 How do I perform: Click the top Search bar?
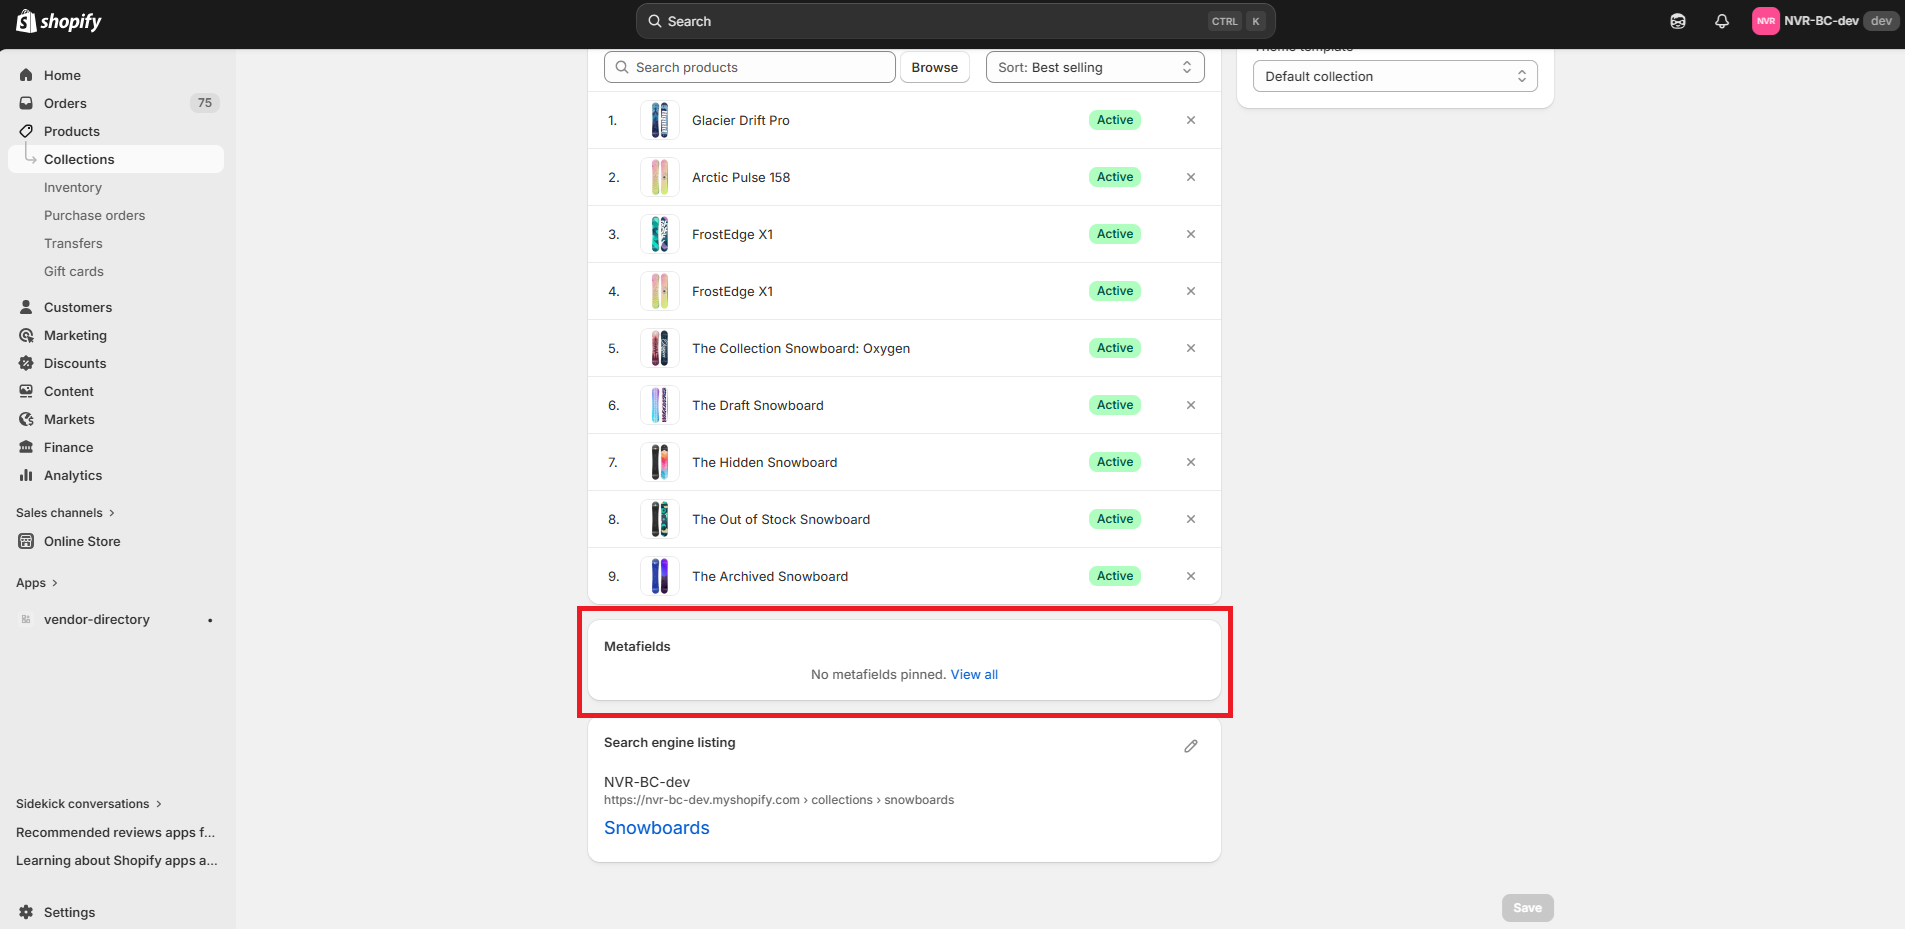pyautogui.click(x=955, y=21)
